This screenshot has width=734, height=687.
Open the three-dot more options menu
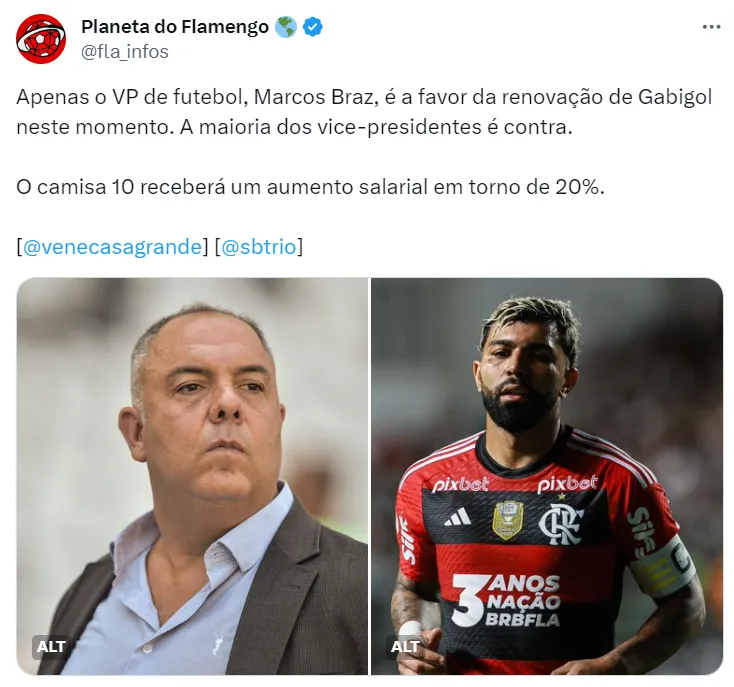(x=711, y=27)
